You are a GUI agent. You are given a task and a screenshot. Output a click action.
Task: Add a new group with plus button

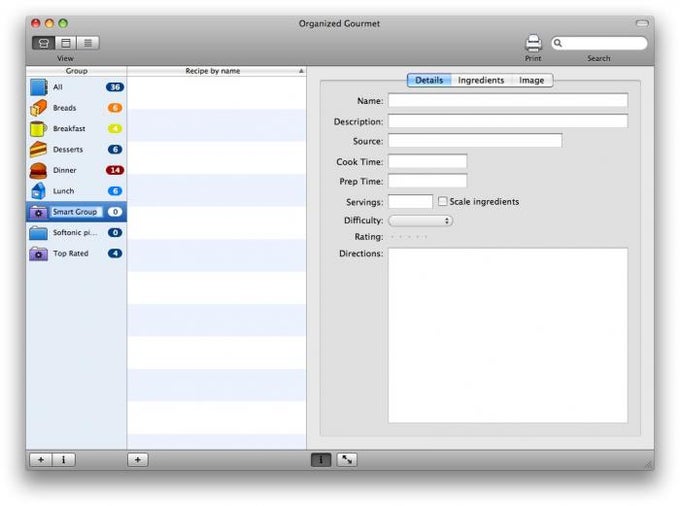41,460
